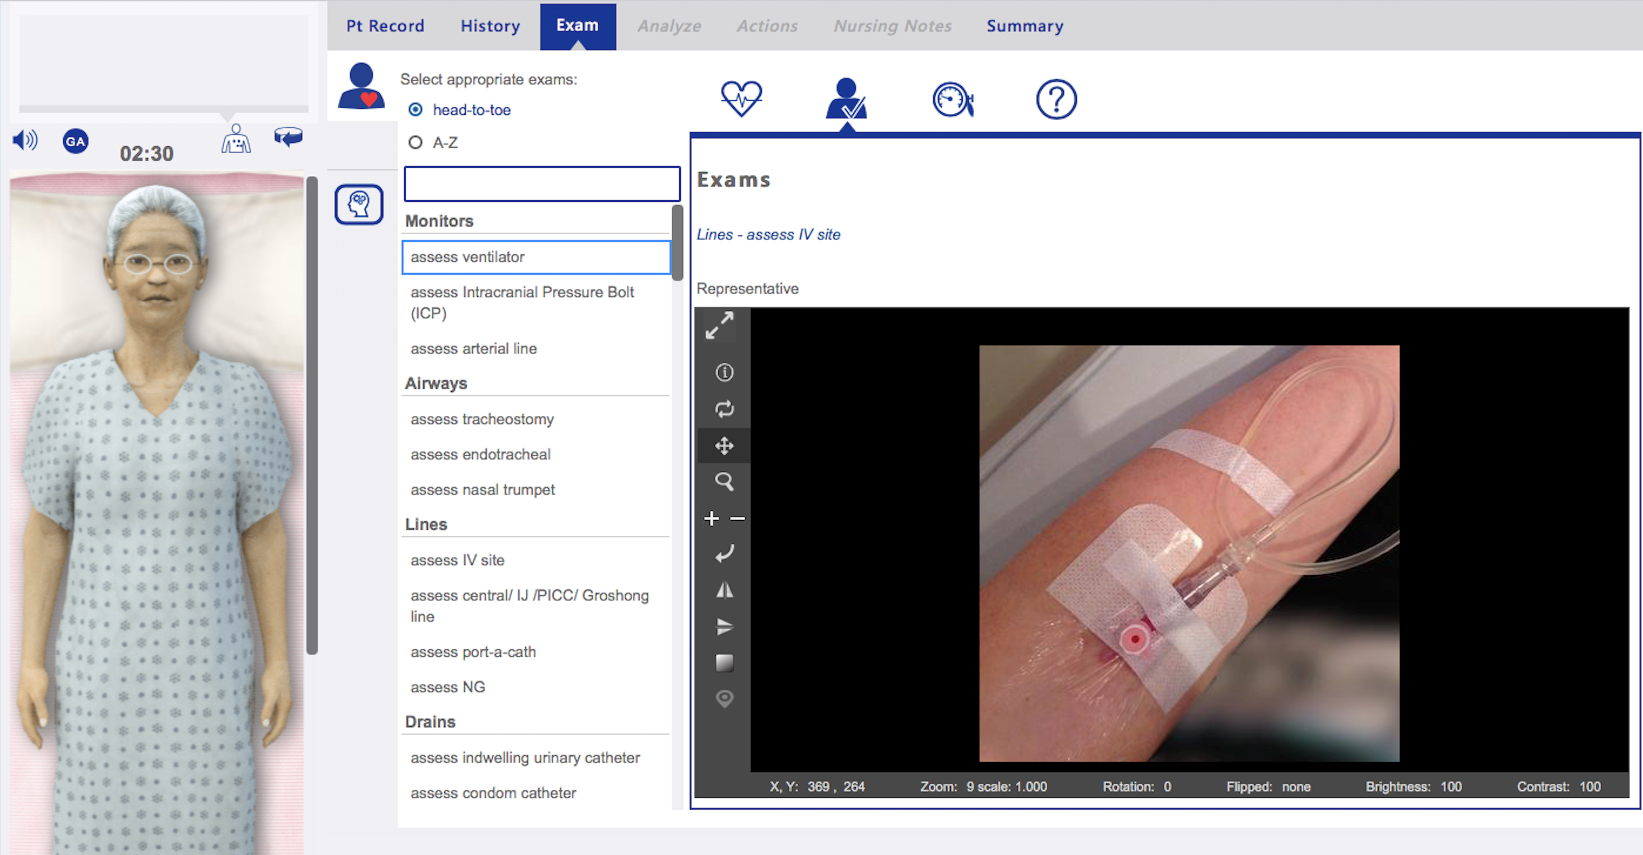1643x855 pixels.
Task: Click the plus zoom-in stepper
Action: click(711, 518)
